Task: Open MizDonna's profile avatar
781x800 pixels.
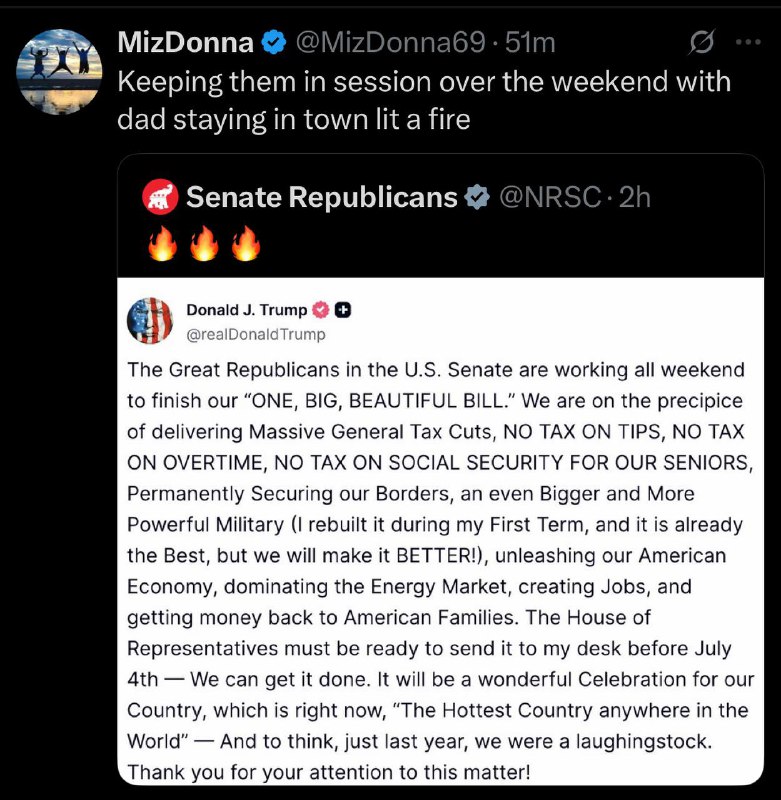Action: click(x=59, y=71)
